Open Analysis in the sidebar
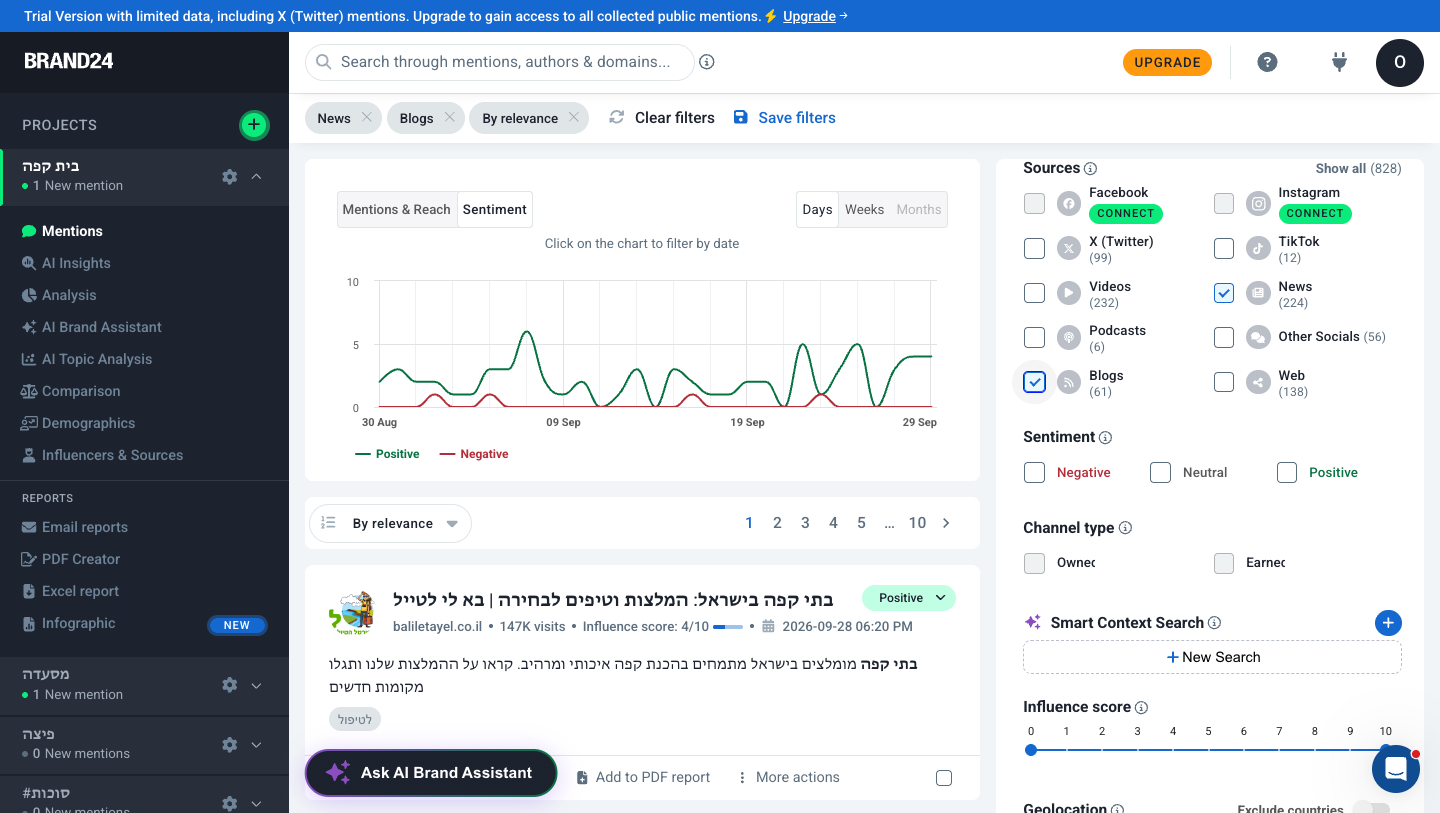The image size is (1440, 813). tap(69, 295)
